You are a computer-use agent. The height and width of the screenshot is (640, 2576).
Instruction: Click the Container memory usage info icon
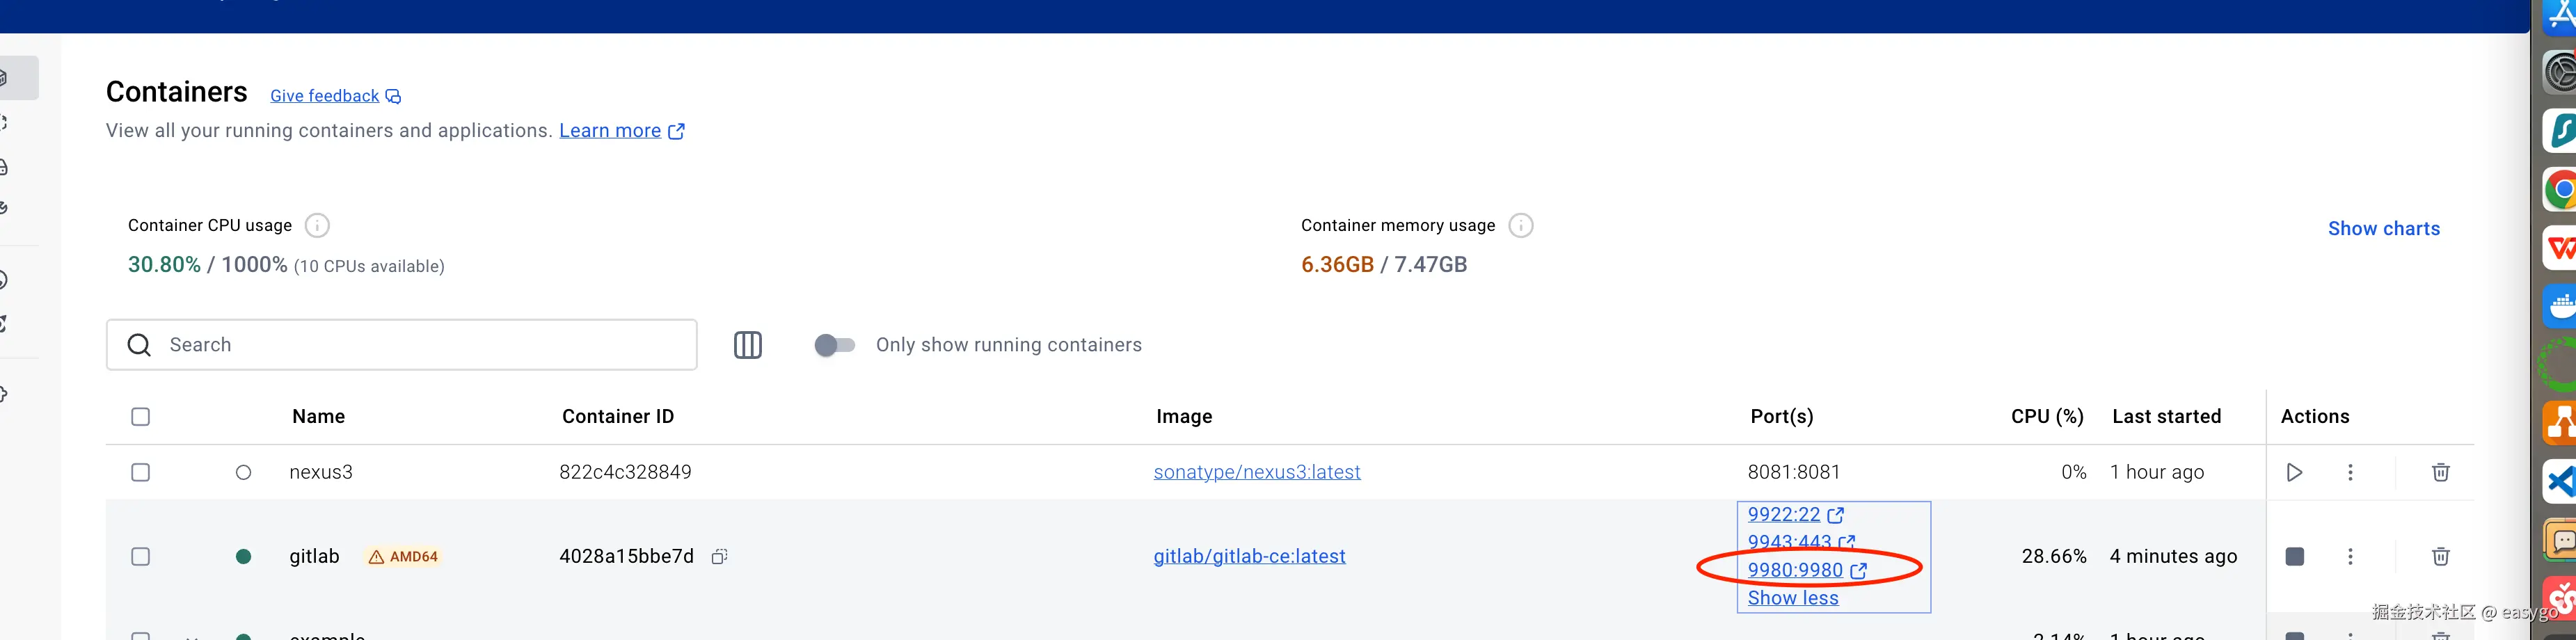[x=1520, y=225]
